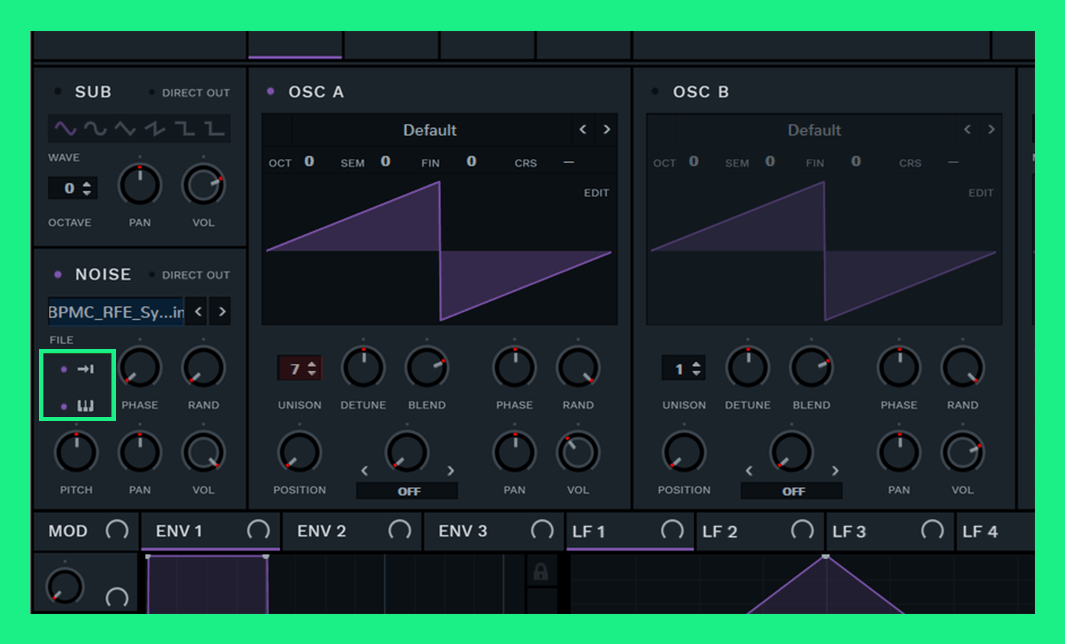Open the OSC A Default wavetable menu

tap(430, 130)
